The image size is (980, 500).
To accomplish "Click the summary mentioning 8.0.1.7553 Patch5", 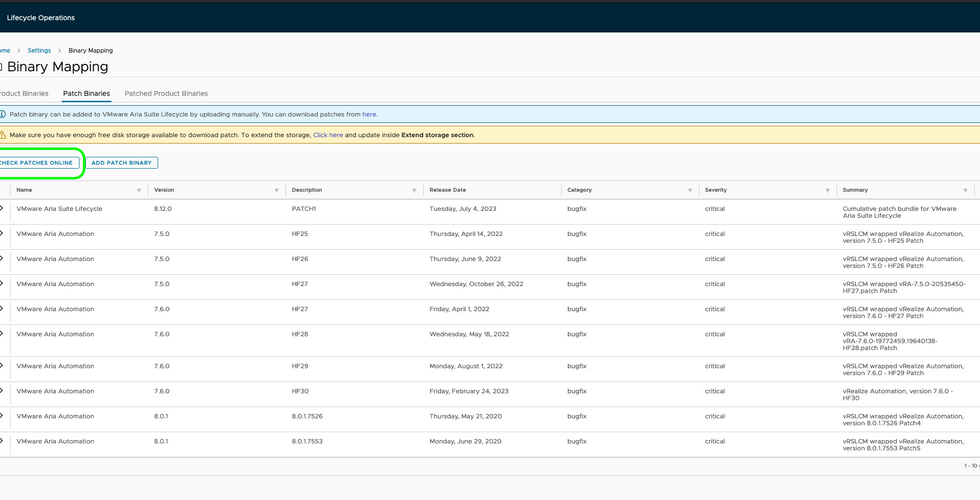I will [x=903, y=444].
